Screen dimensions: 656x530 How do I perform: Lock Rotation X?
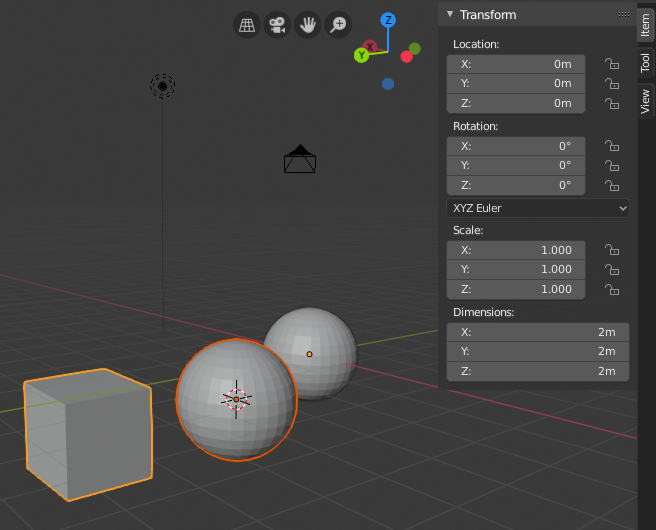click(x=612, y=146)
